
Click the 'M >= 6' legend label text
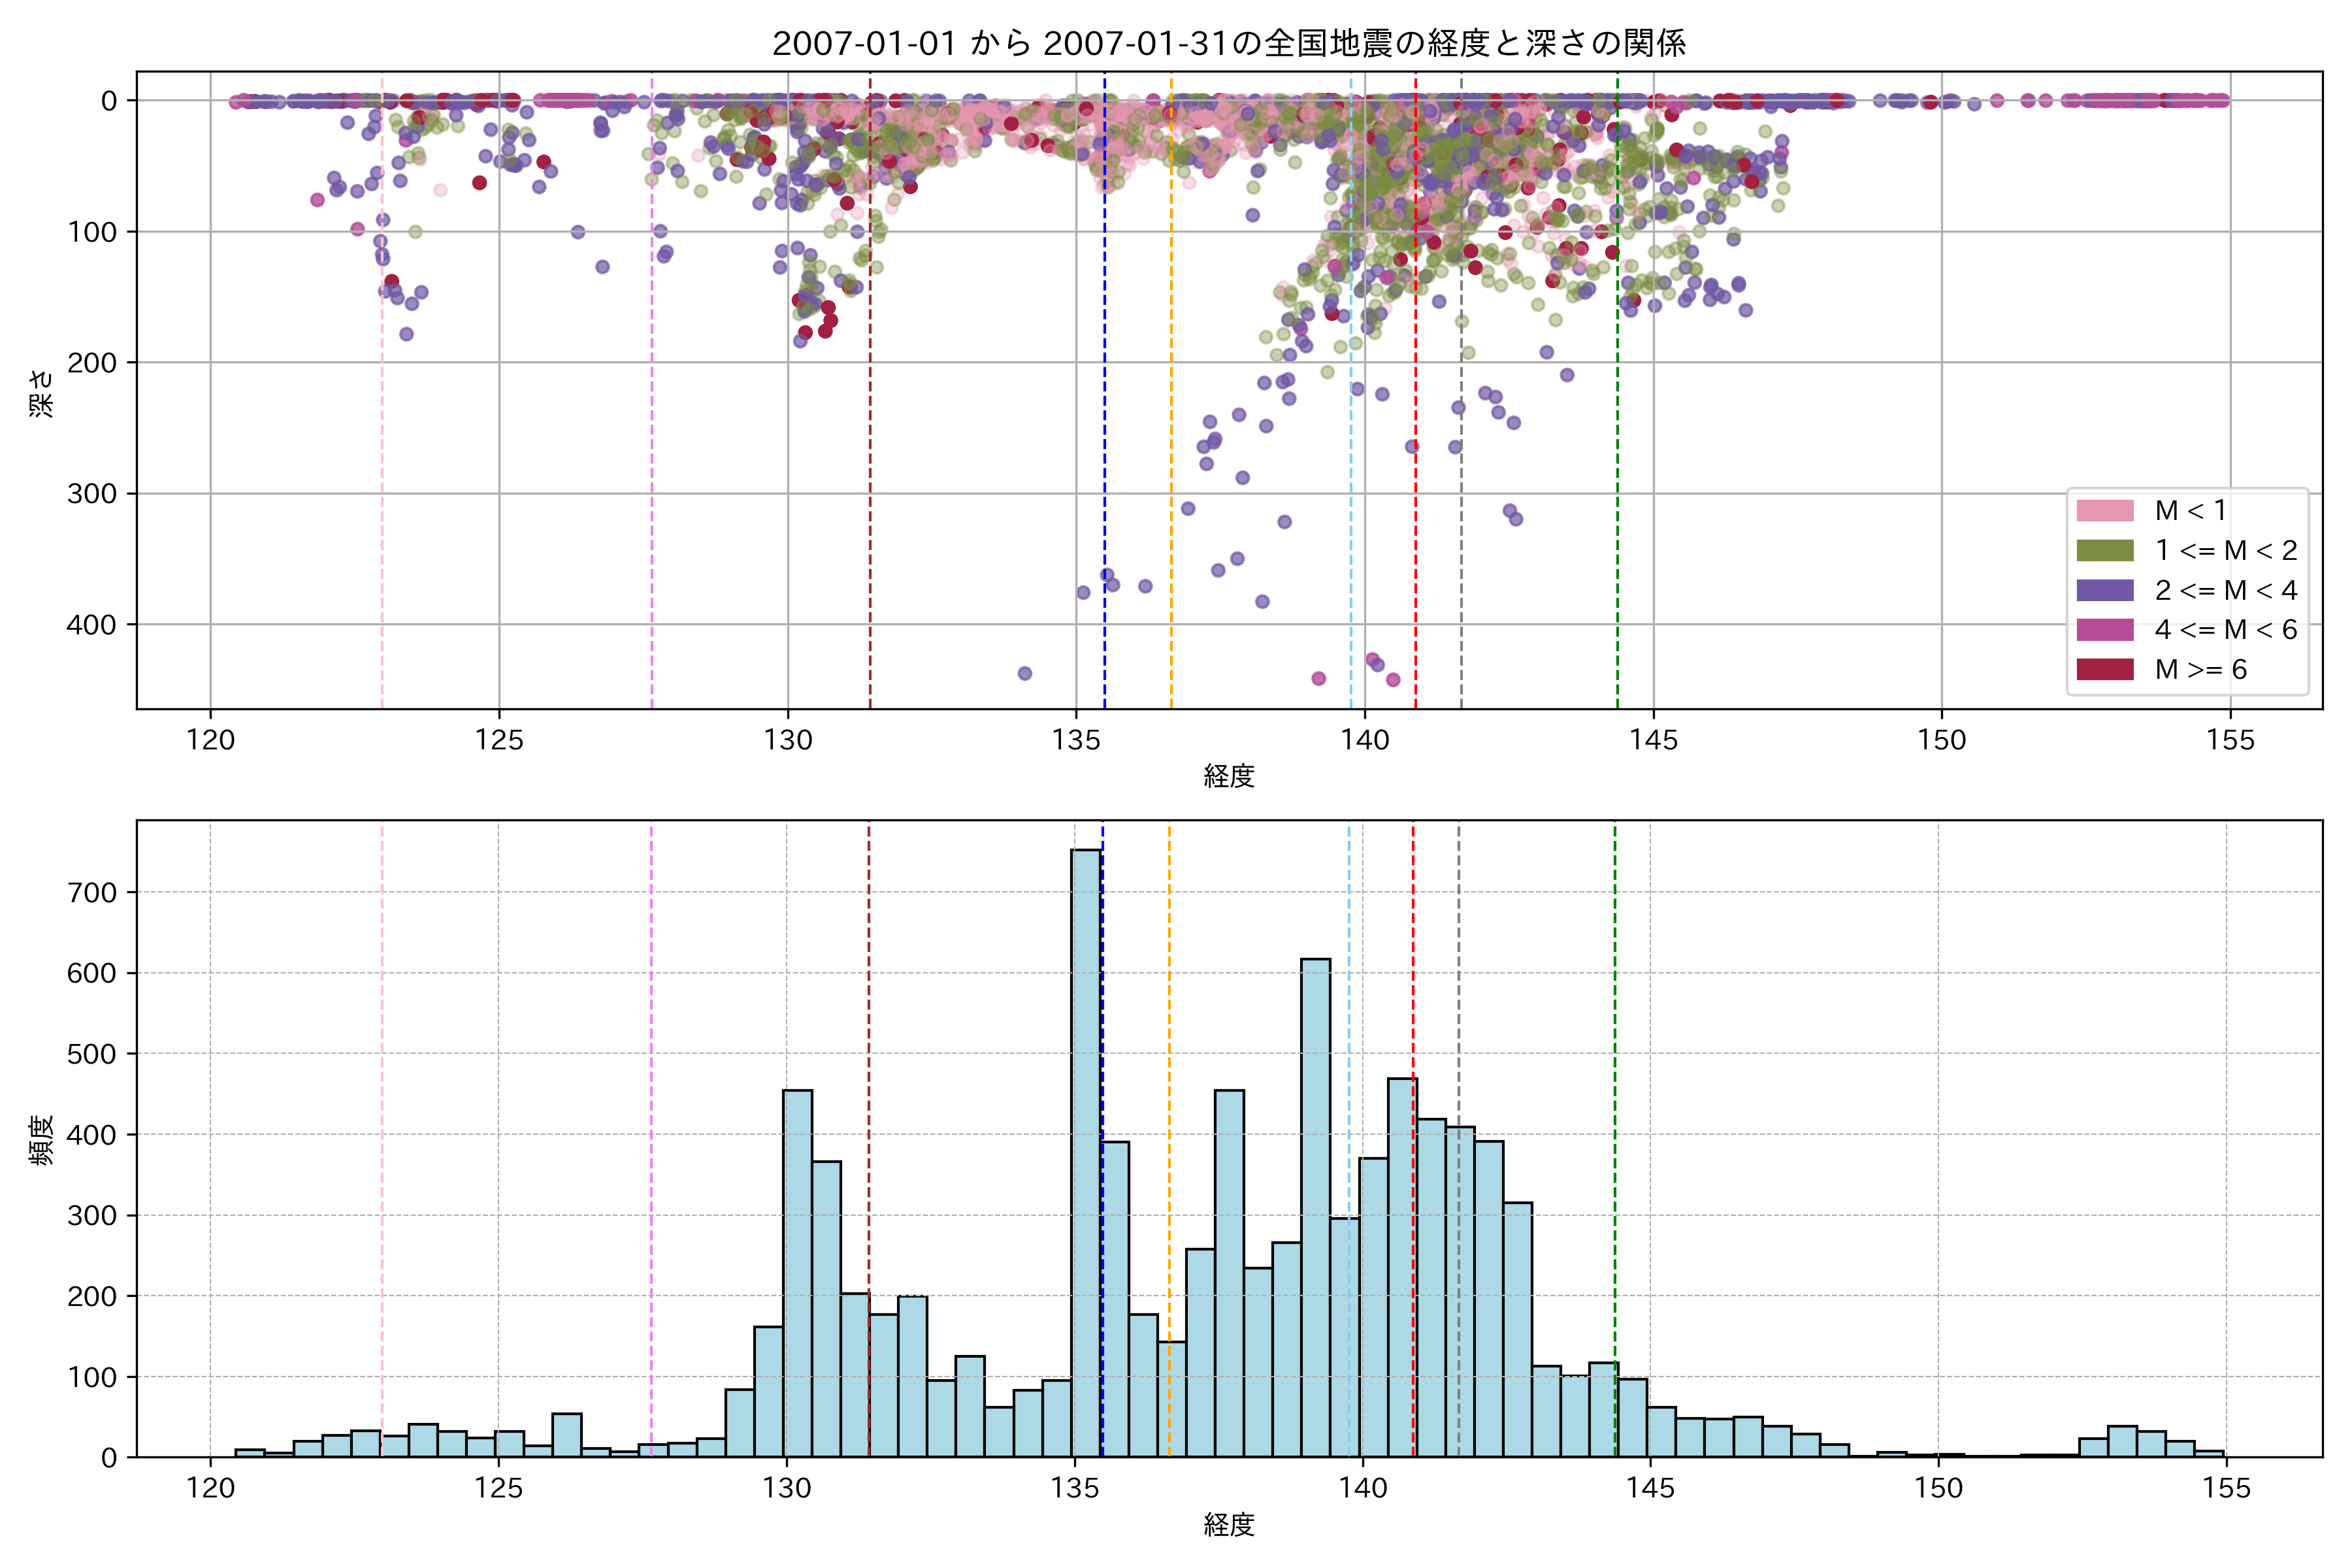click(x=2200, y=669)
